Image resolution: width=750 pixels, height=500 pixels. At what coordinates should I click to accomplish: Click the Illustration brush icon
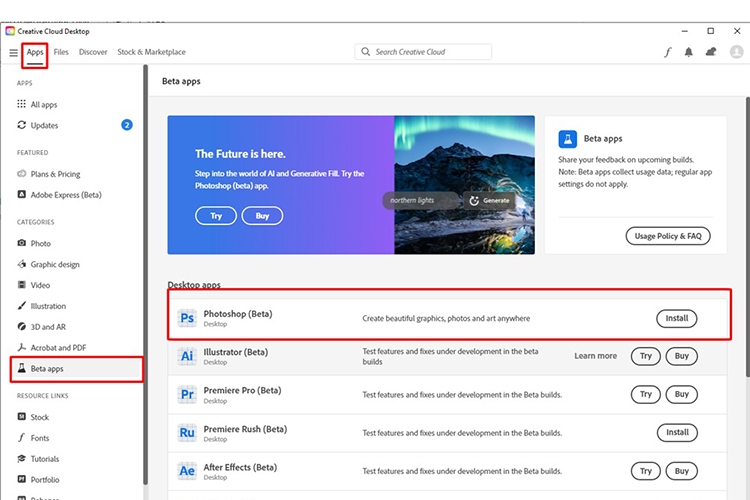click(x=22, y=306)
